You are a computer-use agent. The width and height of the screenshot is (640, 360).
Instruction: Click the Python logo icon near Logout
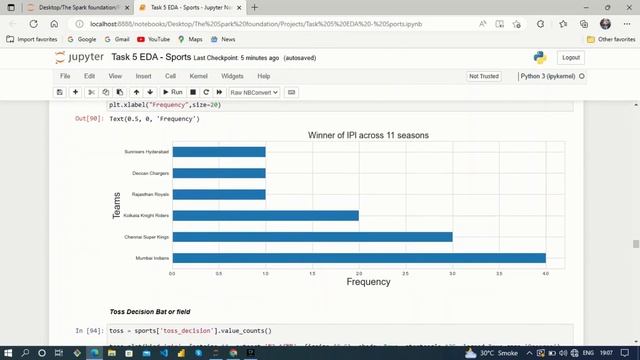(540, 58)
